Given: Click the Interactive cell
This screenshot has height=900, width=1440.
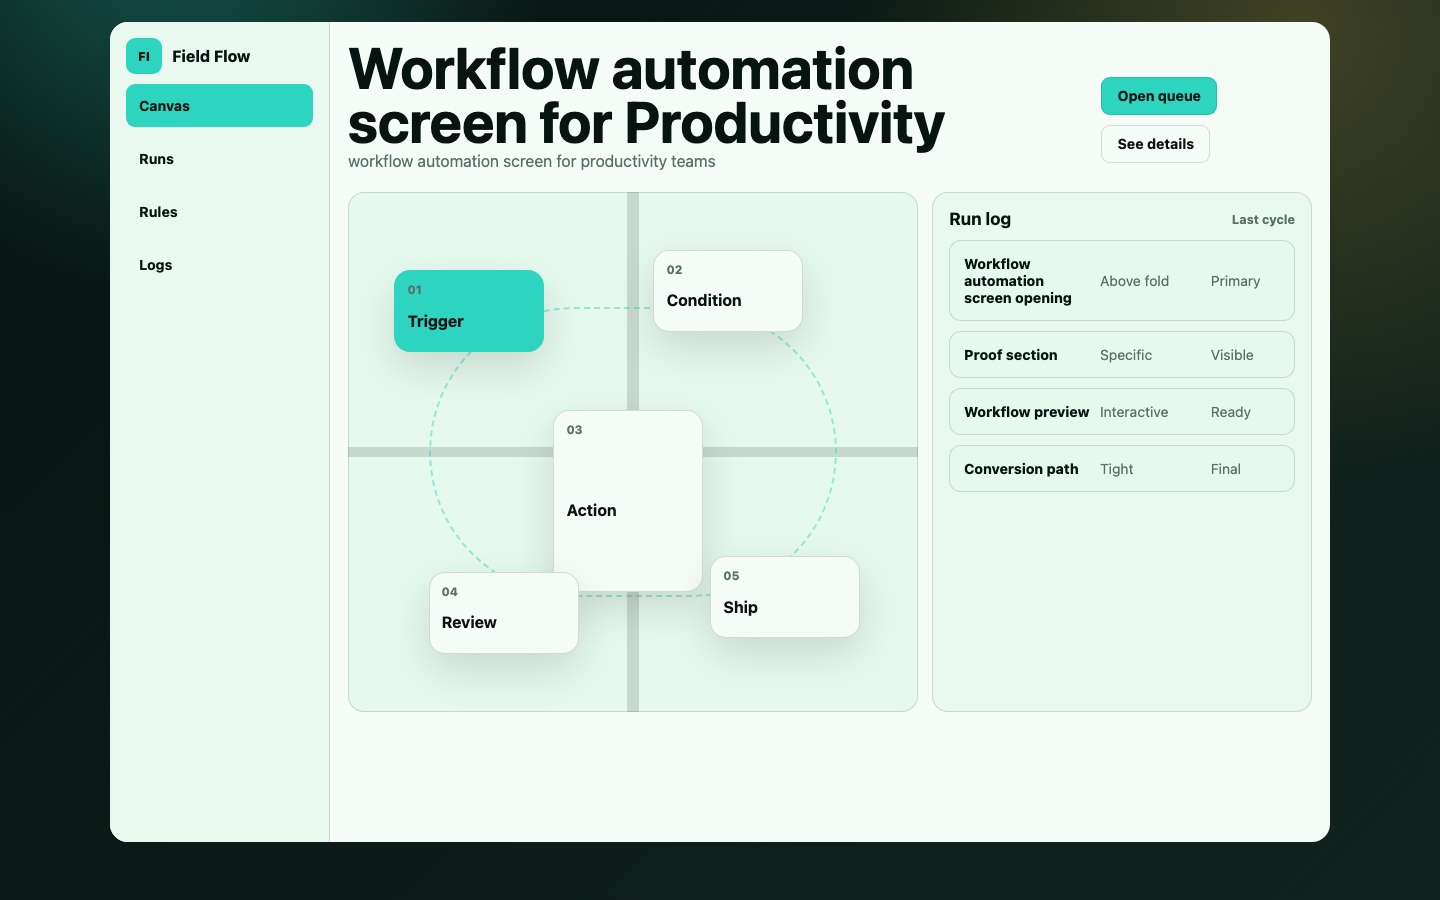Looking at the screenshot, I should click(x=1134, y=412).
